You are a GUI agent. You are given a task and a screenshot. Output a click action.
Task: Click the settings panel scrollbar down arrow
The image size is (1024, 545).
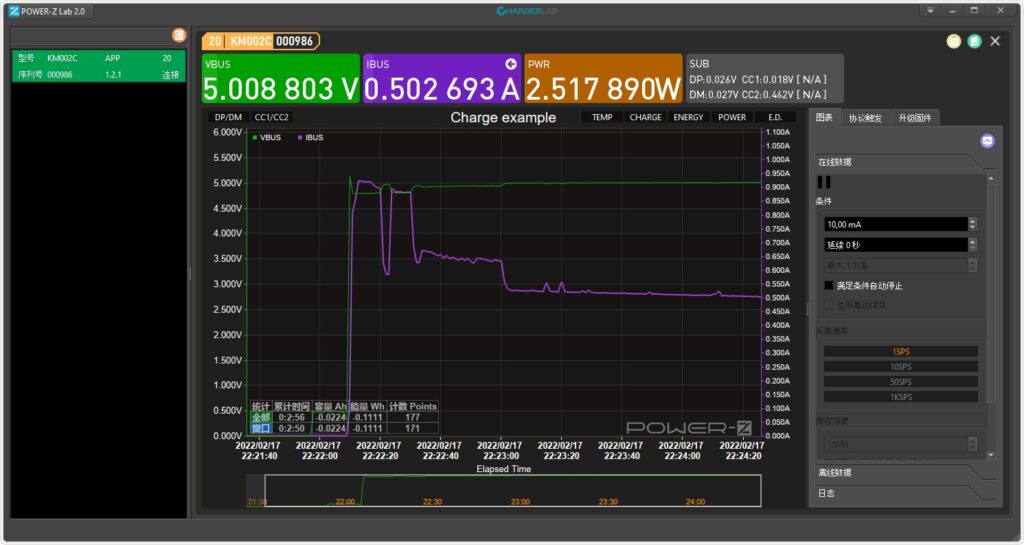click(x=991, y=455)
